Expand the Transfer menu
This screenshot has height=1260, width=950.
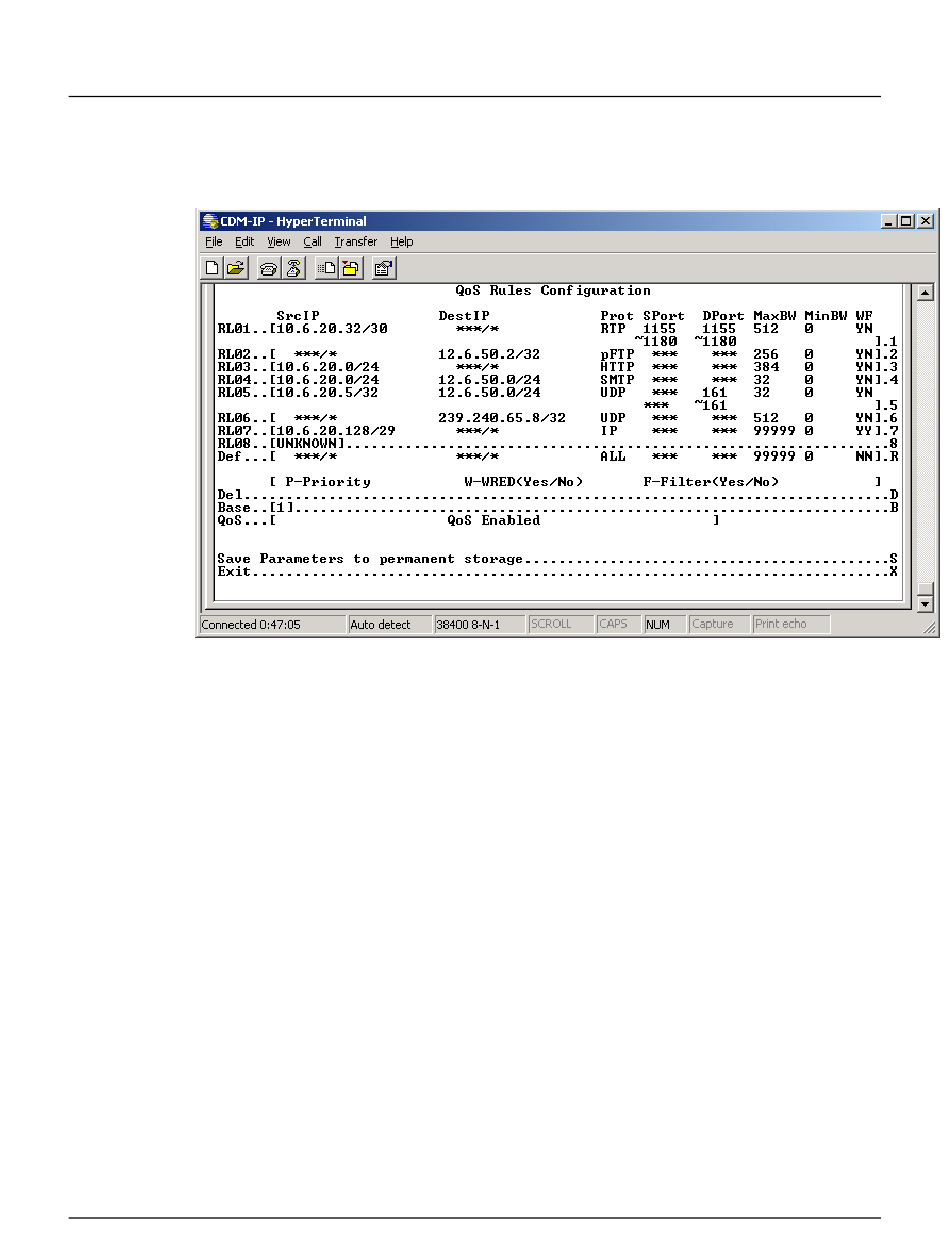pyautogui.click(x=355, y=242)
